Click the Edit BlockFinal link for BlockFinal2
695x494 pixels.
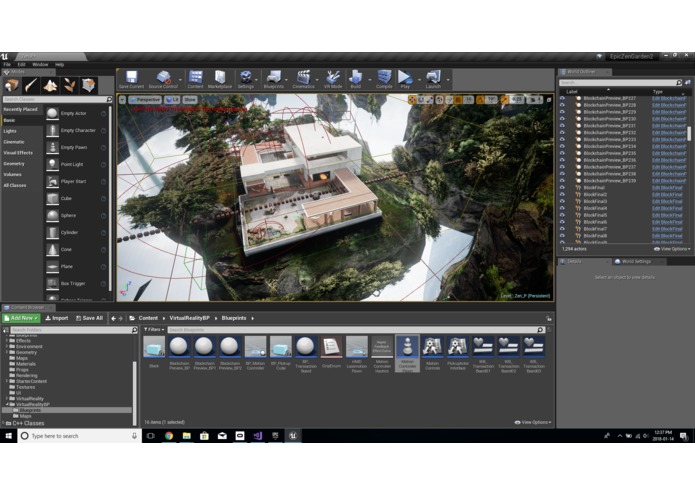[x=667, y=194]
